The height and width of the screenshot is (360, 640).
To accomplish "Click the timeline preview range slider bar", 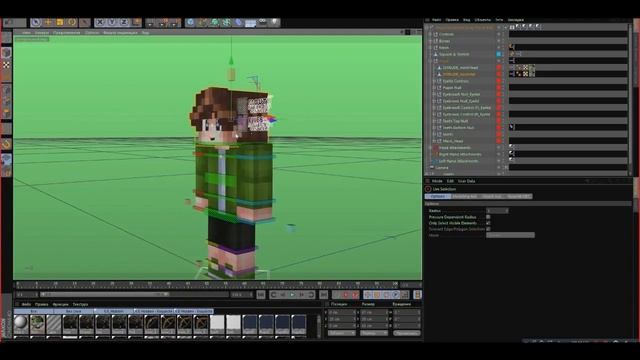I will pyautogui.click(x=105, y=294).
